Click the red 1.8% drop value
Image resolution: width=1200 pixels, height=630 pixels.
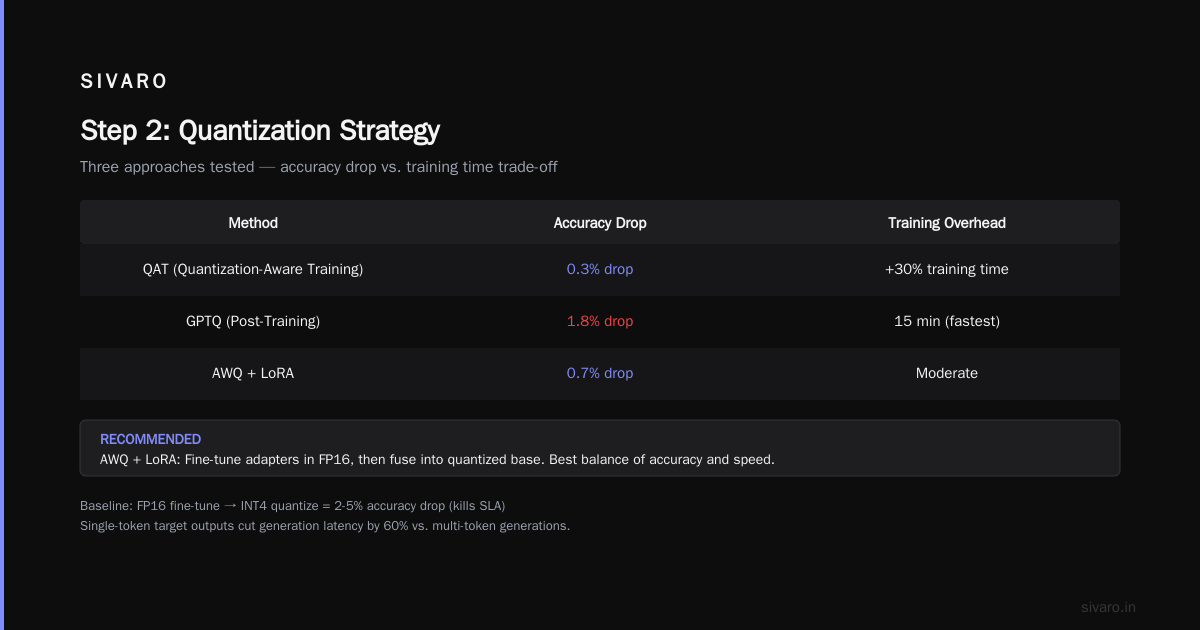click(x=600, y=321)
